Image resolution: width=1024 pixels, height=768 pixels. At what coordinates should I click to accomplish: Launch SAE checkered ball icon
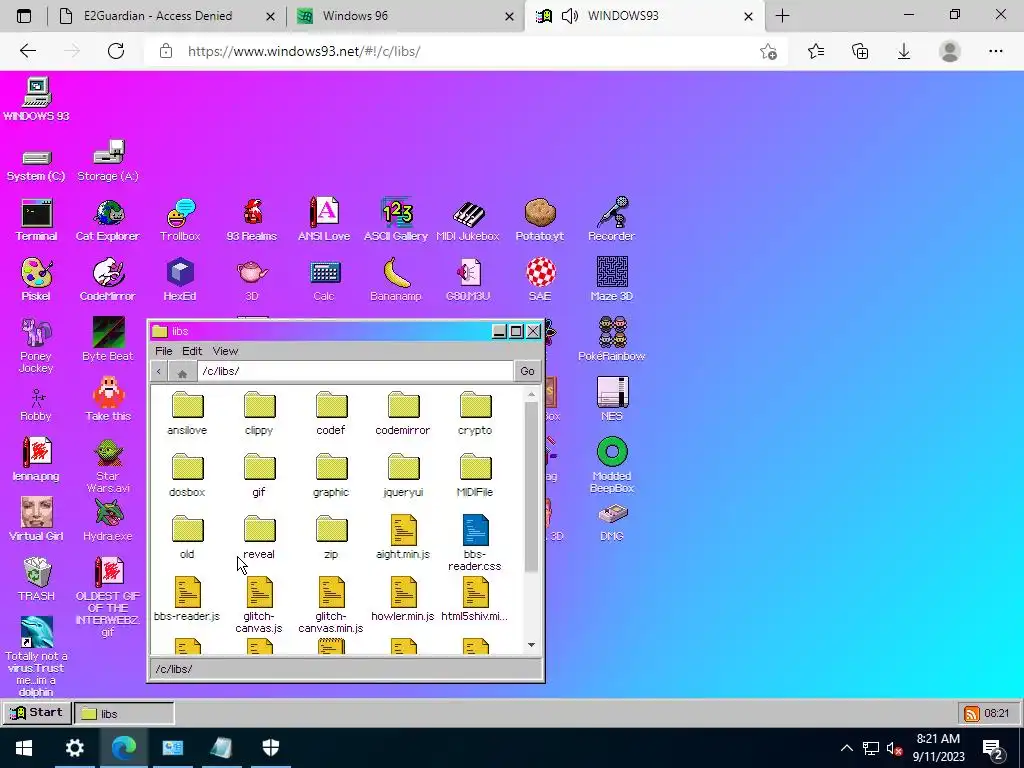[x=540, y=281]
